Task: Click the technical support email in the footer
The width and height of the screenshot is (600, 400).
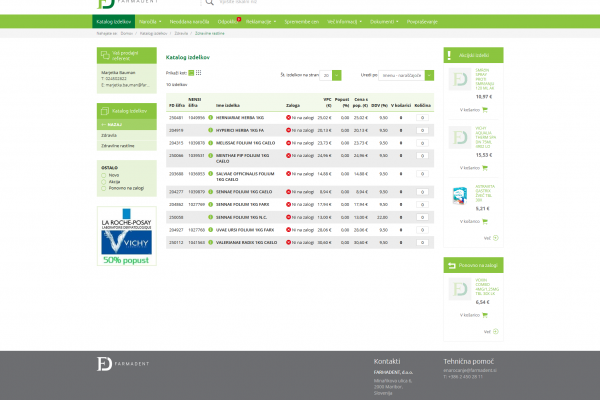Action: 470,371
